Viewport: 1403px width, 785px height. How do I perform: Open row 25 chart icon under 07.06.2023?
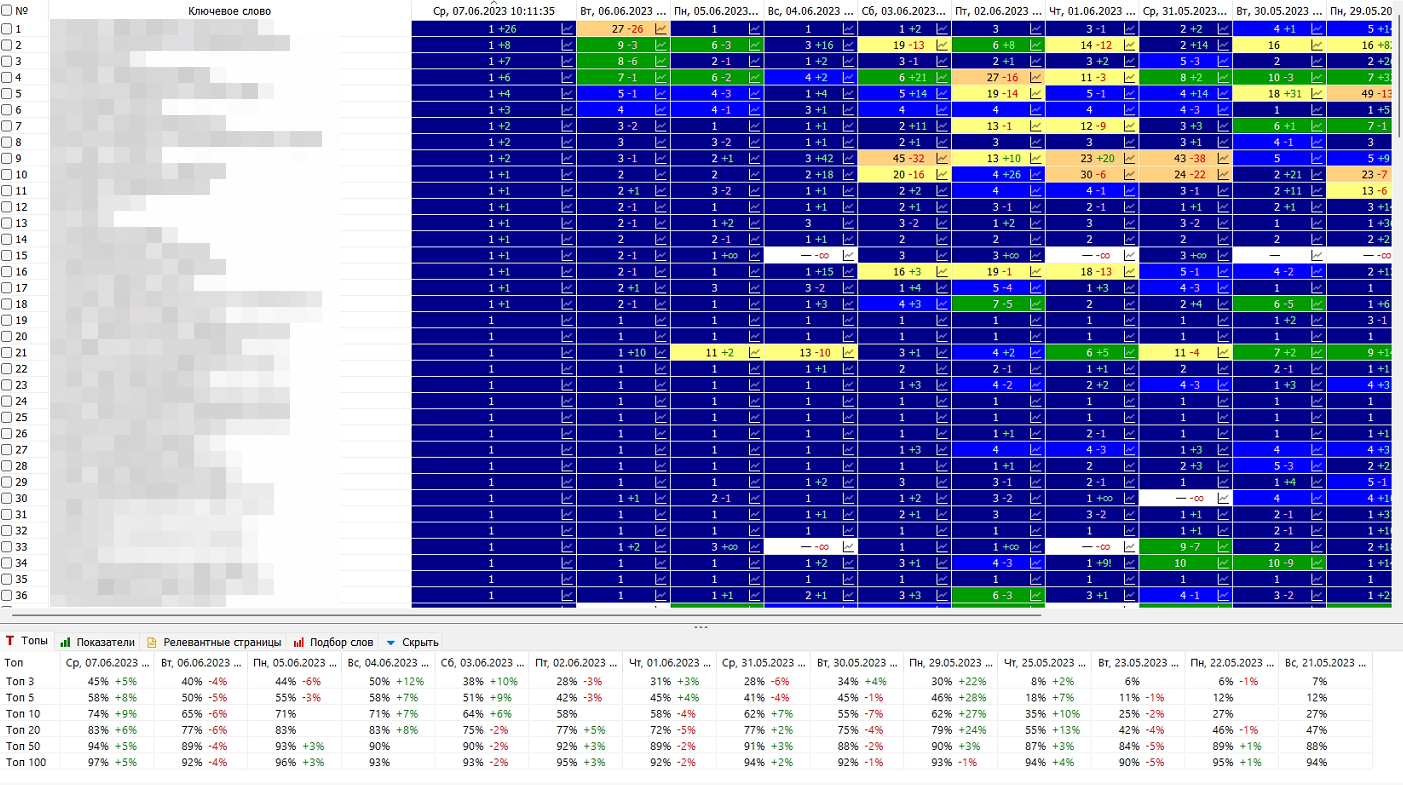[567, 416]
